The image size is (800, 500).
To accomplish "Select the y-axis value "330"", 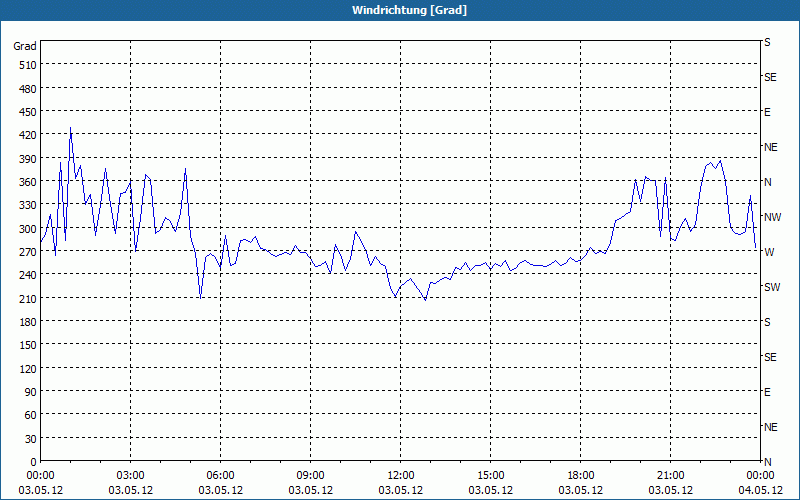I will click(28, 206).
